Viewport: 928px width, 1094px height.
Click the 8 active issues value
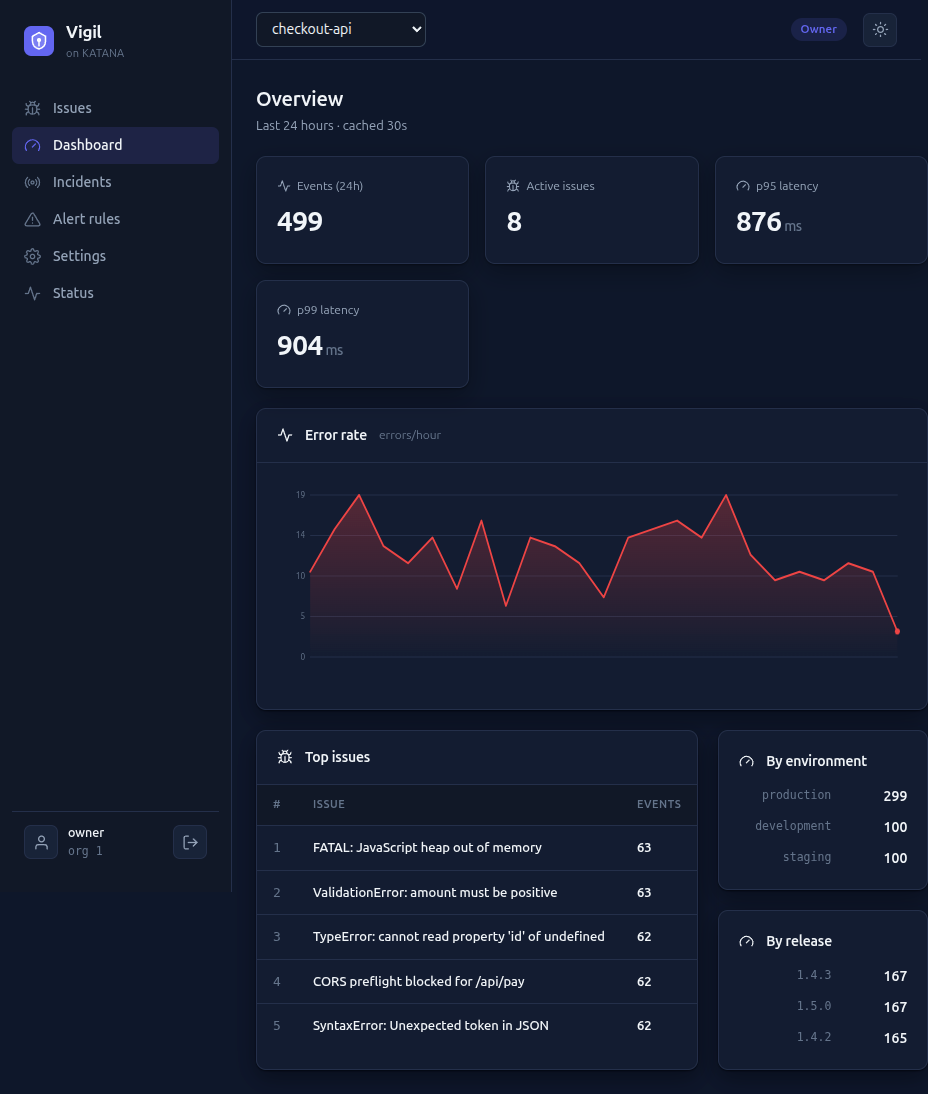pyautogui.click(x=514, y=221)
